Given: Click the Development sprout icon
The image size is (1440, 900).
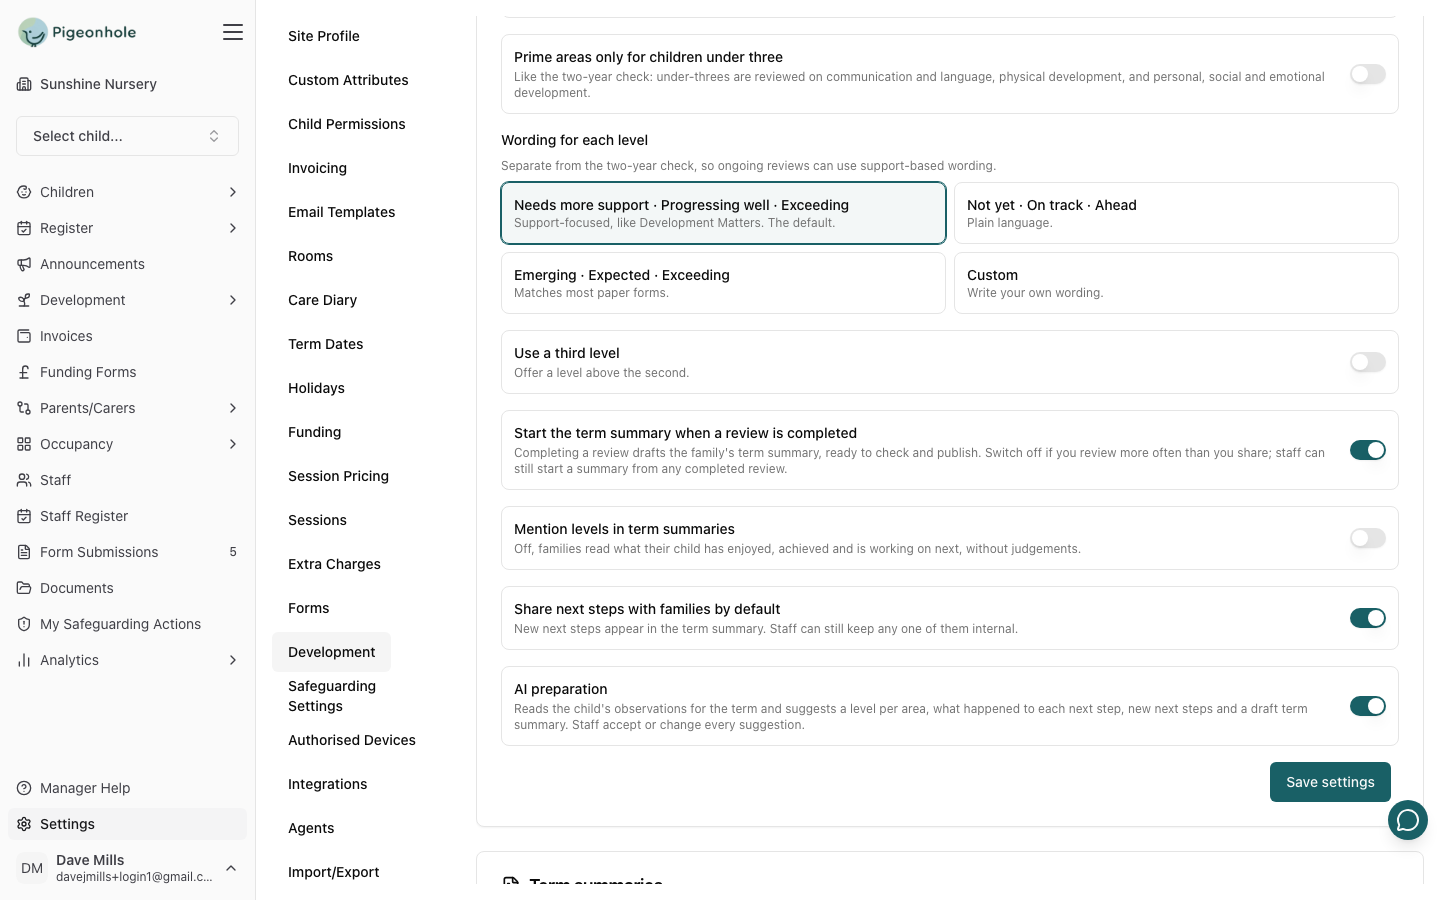Looking at the screenshot, I should click(24, 300).
